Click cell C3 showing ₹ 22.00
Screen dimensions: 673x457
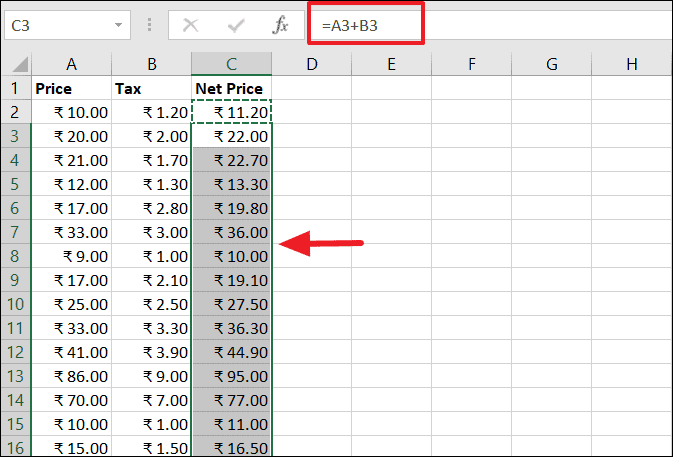[231, 136]
